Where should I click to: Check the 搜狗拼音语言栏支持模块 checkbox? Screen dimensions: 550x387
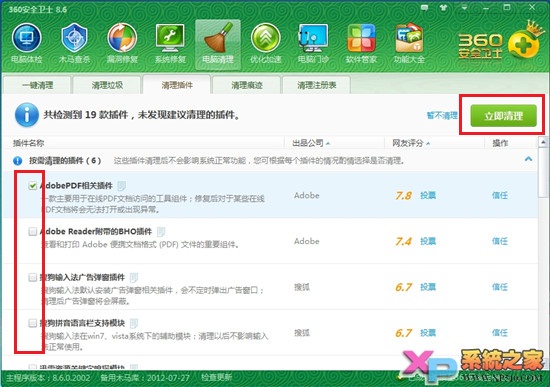tap(33, 323)
